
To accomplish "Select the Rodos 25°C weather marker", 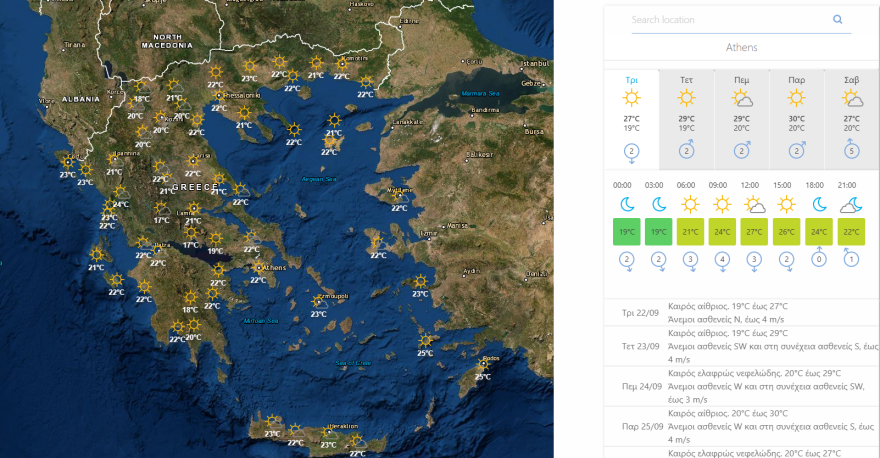I will point(481,365).
